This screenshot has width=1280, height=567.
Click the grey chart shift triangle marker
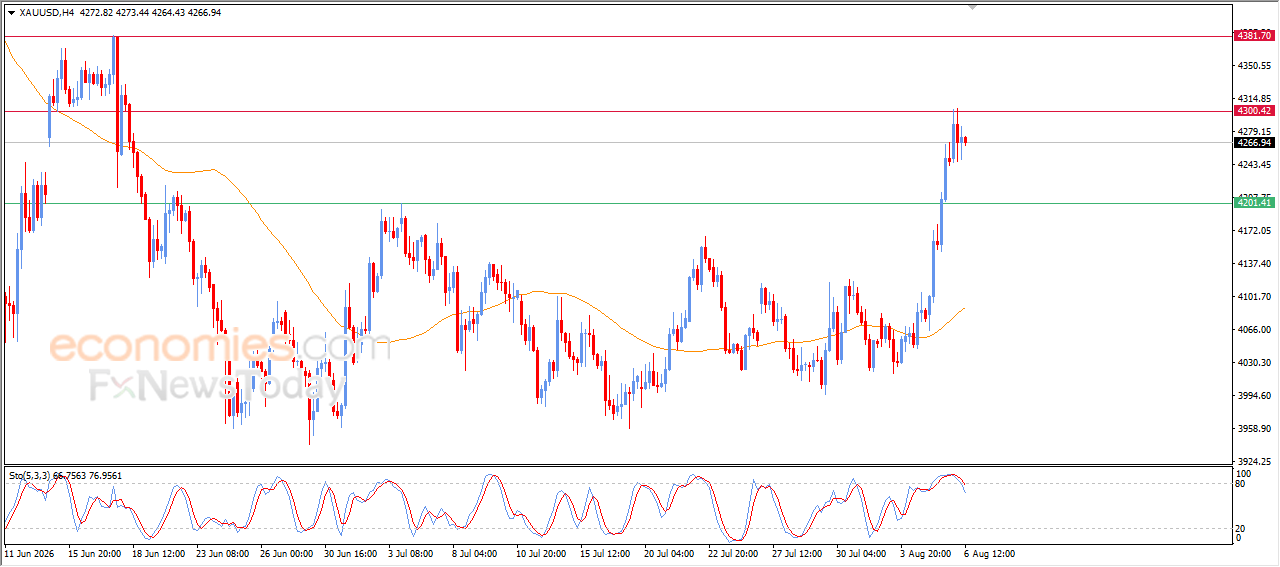973,7
